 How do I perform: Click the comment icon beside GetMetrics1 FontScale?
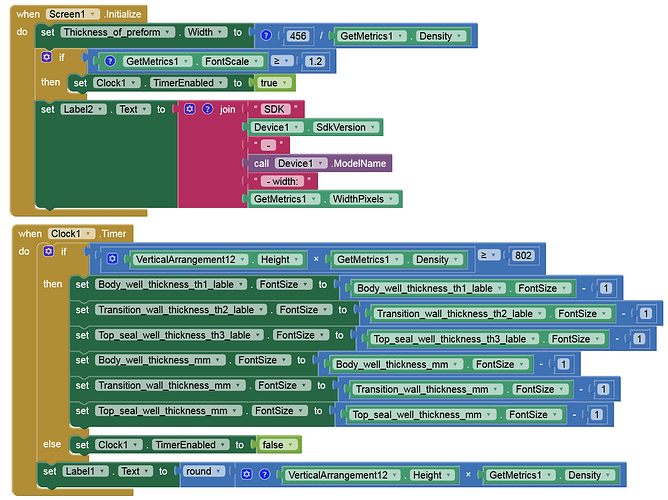coord(110,61)
